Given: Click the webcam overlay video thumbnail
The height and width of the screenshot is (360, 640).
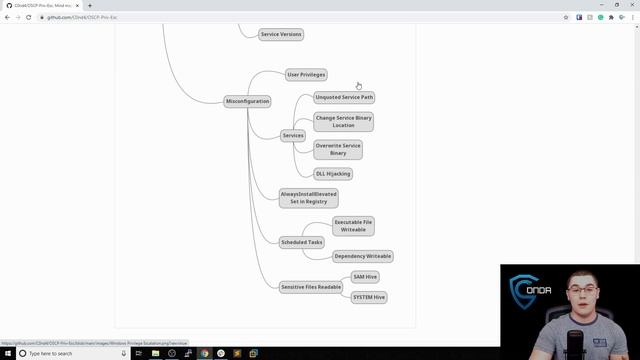Looking at the screenshot, I should [570, 312].
